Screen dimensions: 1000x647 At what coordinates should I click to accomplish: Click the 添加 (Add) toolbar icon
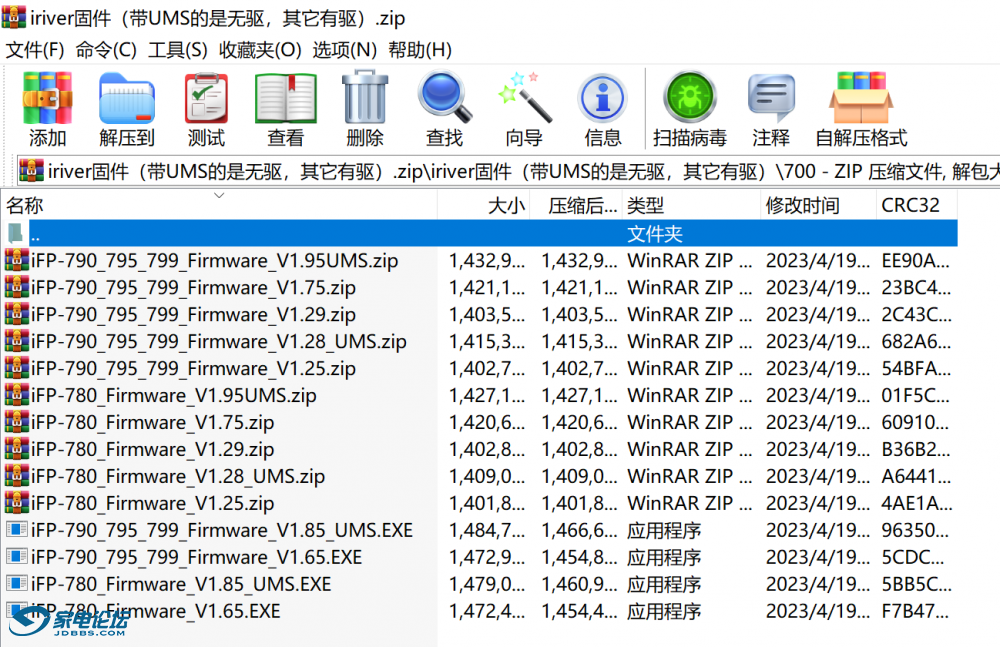(47, 98)
